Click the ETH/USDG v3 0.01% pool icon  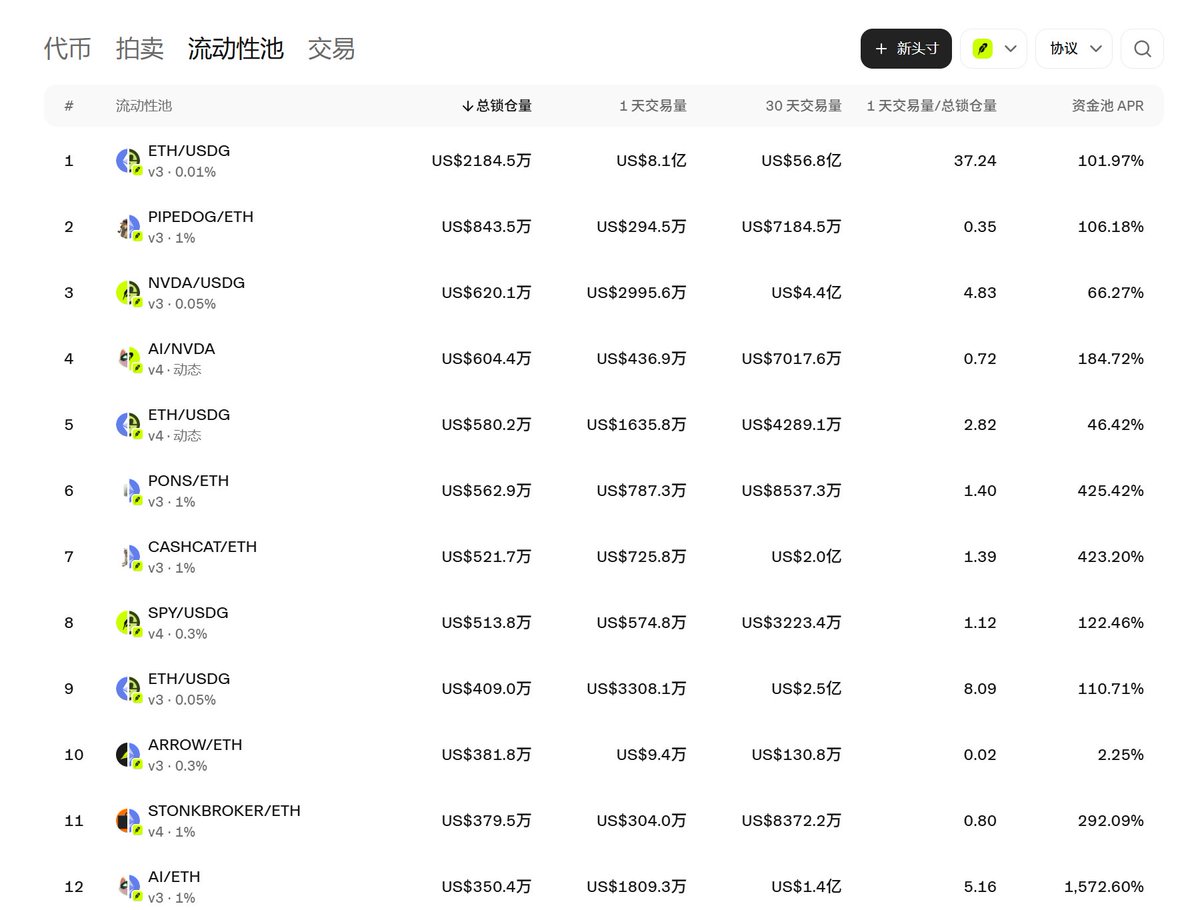coord(128,161)
